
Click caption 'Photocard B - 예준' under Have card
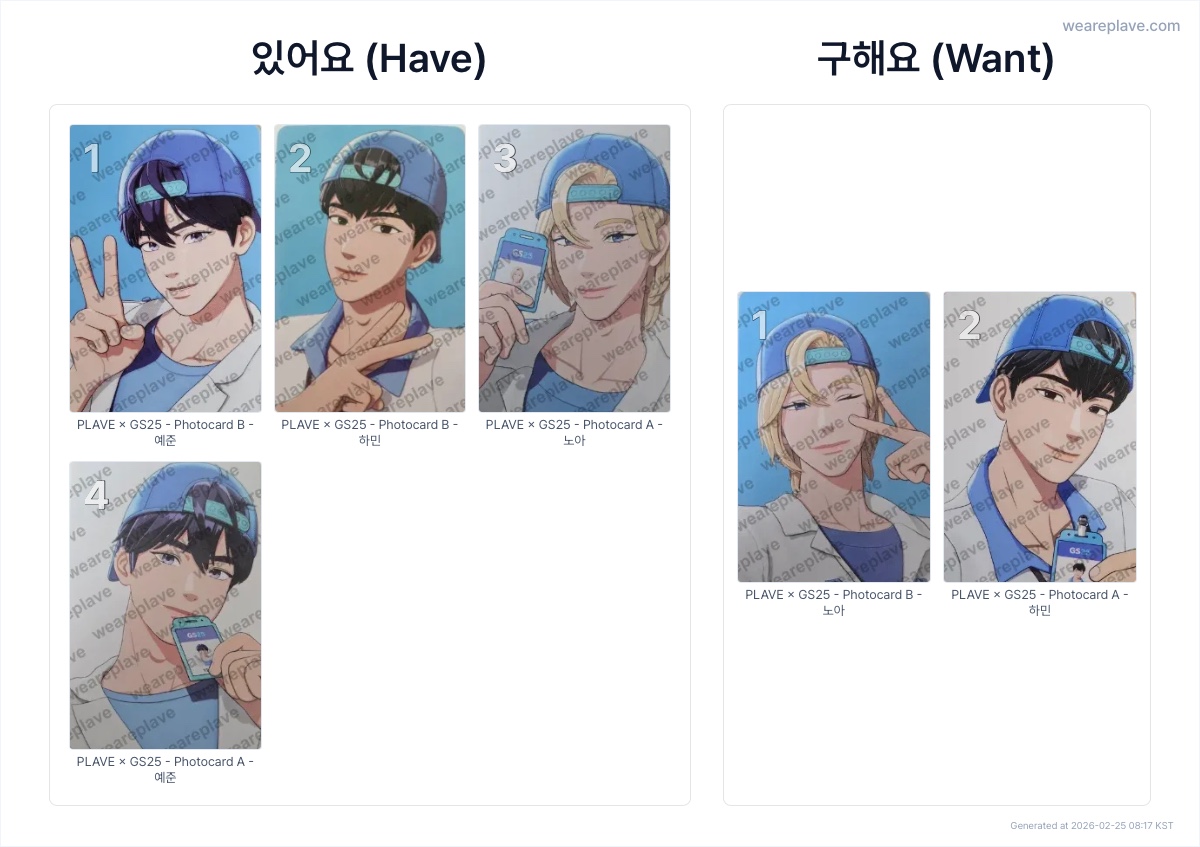click(x=165, y=432)
